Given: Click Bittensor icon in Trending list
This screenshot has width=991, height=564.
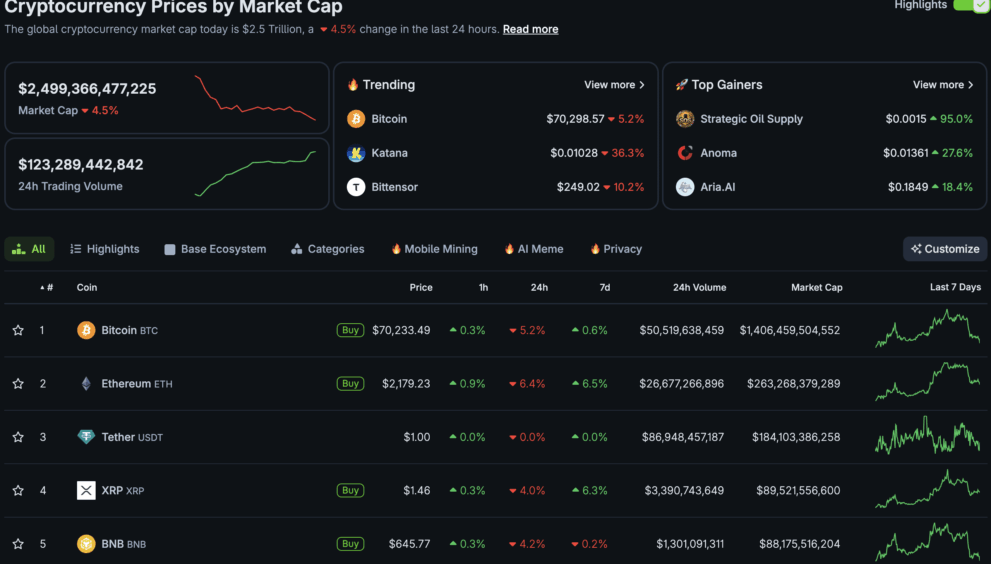Looking at the screenshot, I should pyautogui.click(x=356, y=187).
